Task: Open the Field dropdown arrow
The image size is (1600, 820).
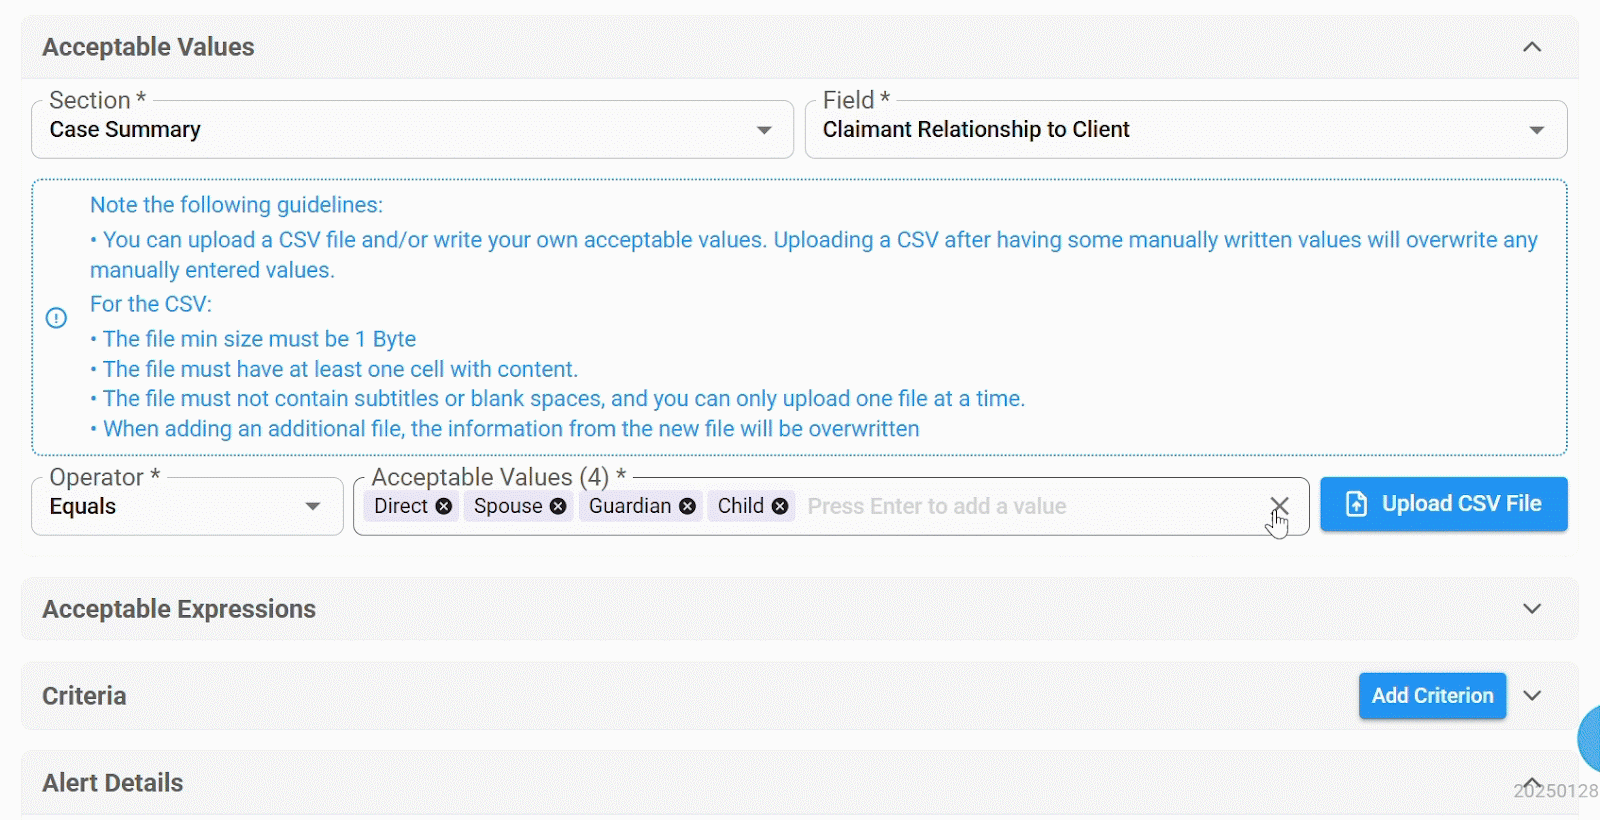Action: (1537, 130)
